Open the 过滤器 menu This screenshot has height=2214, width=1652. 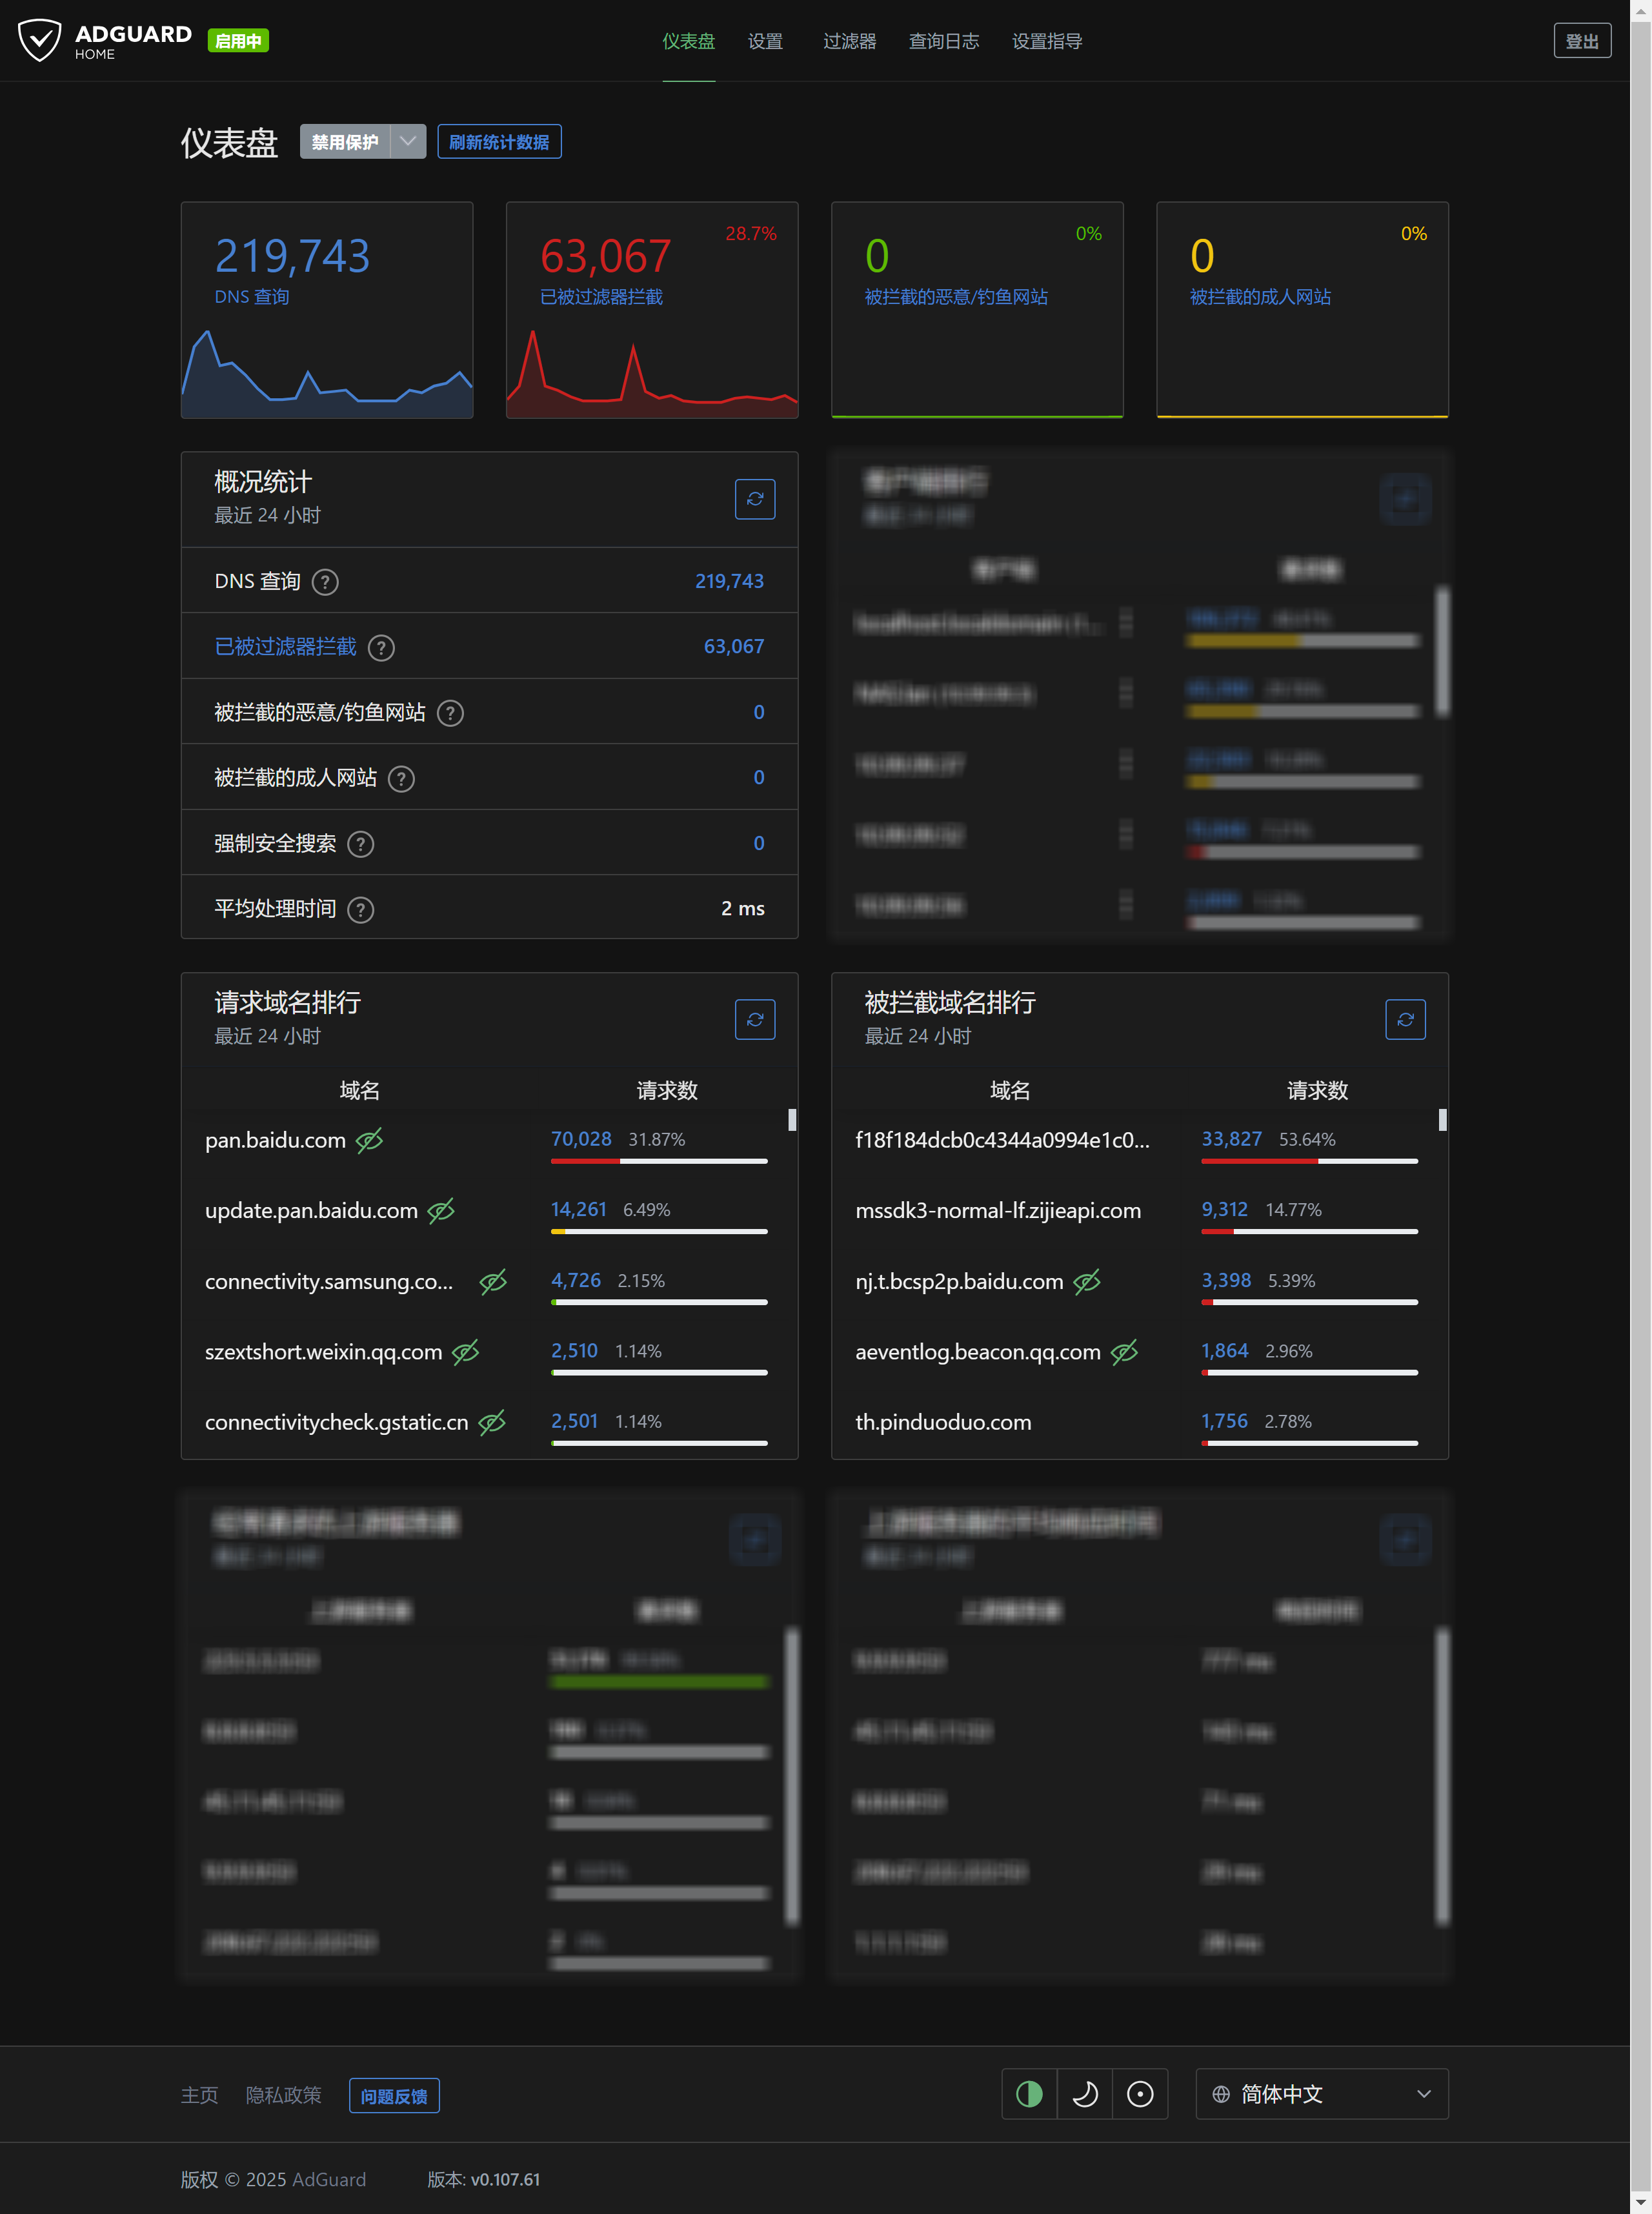point(849,41)
